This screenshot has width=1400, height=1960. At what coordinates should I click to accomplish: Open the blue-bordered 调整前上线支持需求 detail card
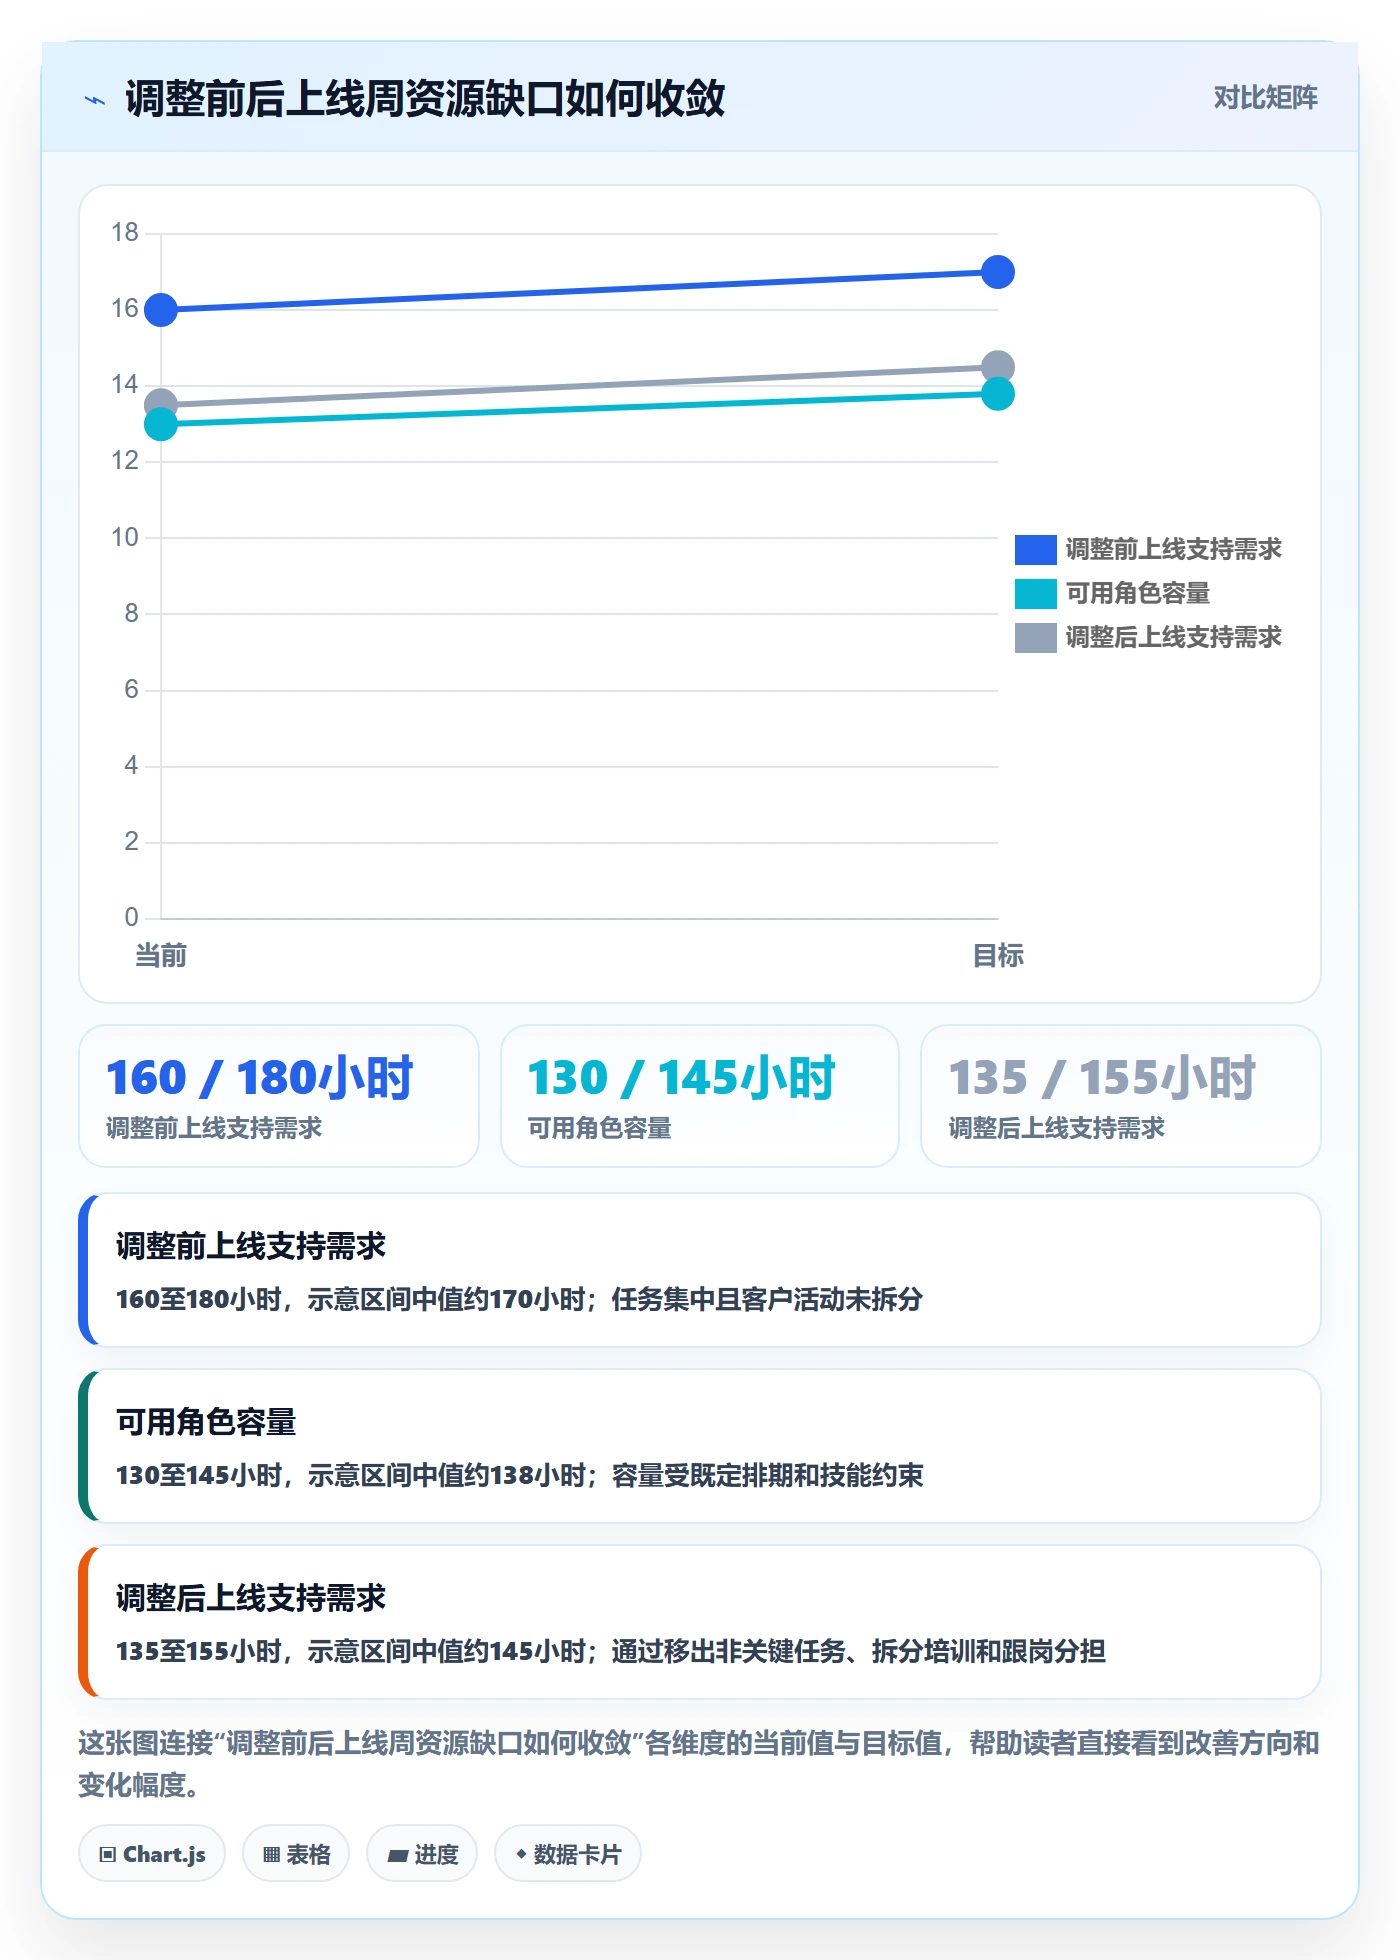(x=700, y=1270)
